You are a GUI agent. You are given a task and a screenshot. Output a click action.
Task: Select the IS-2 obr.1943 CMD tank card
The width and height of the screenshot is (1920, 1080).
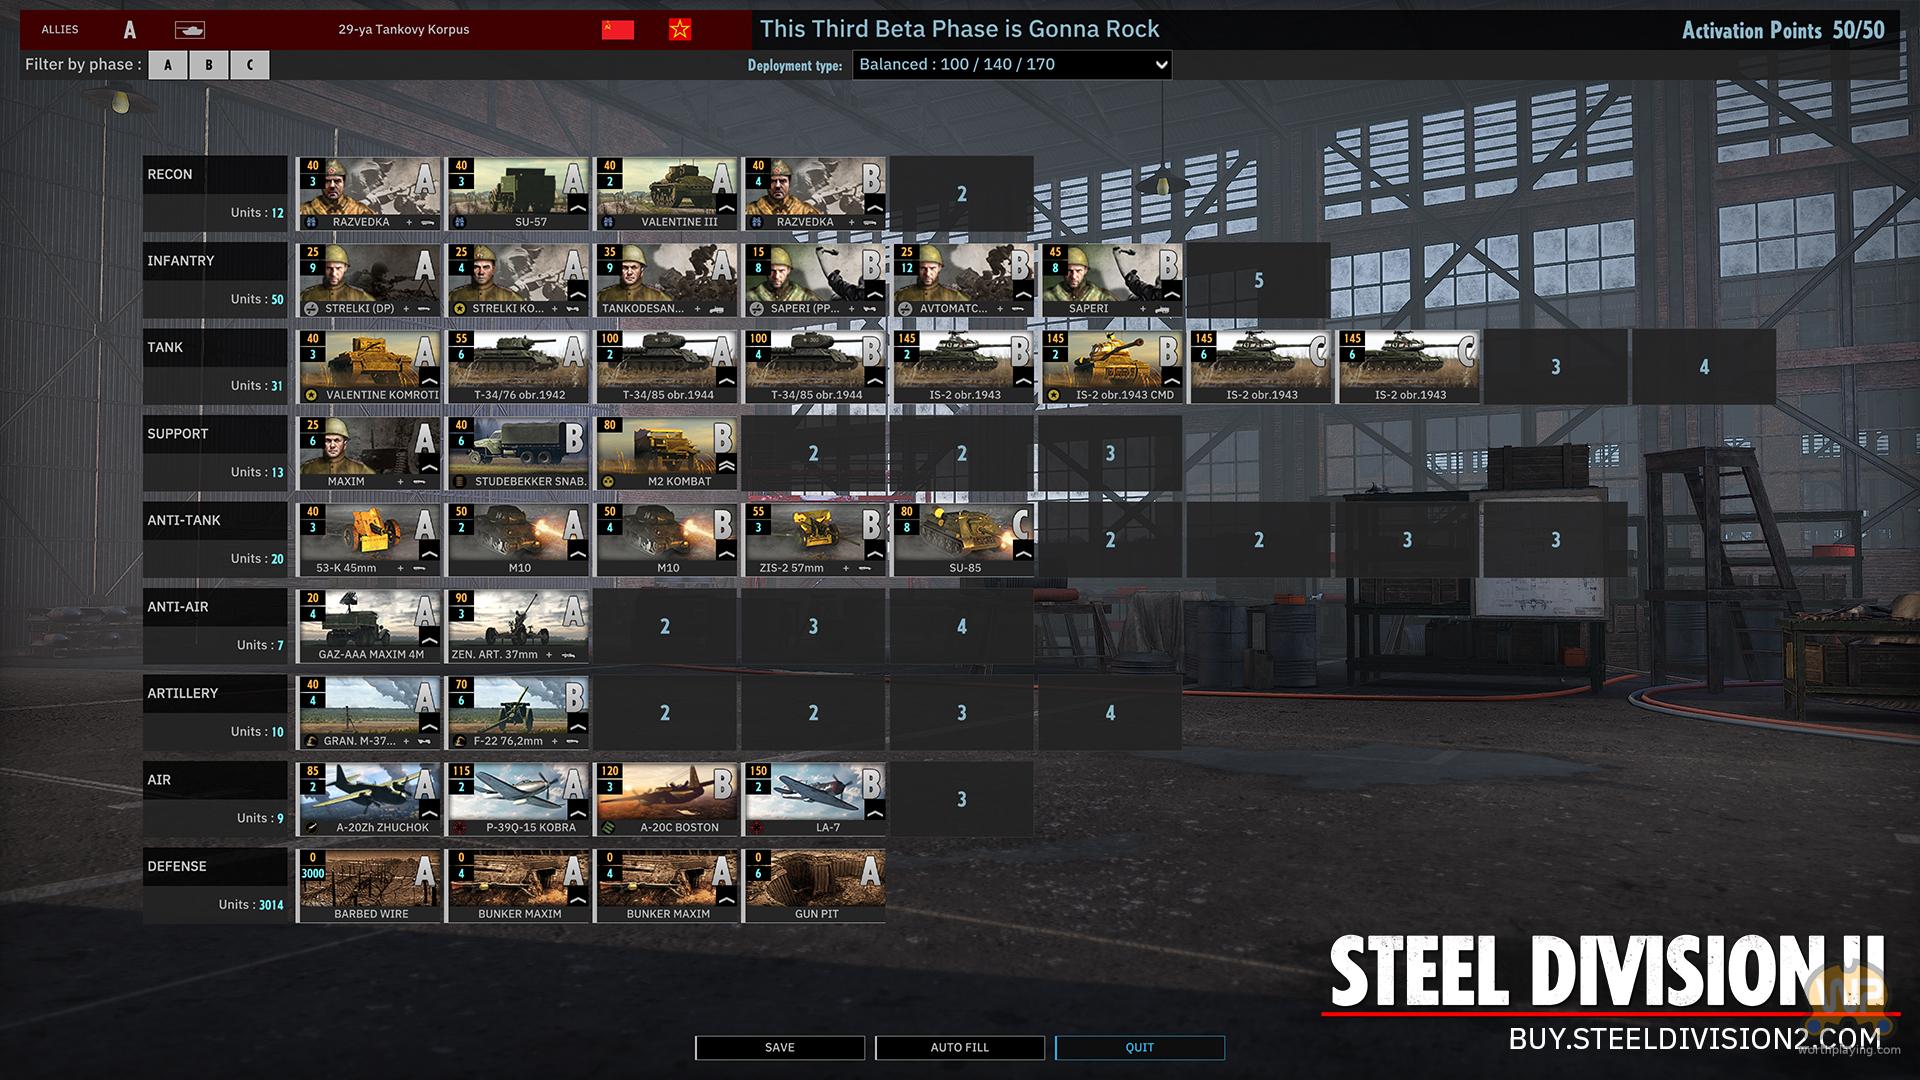pyautogui.click(x=1111, y=366)
